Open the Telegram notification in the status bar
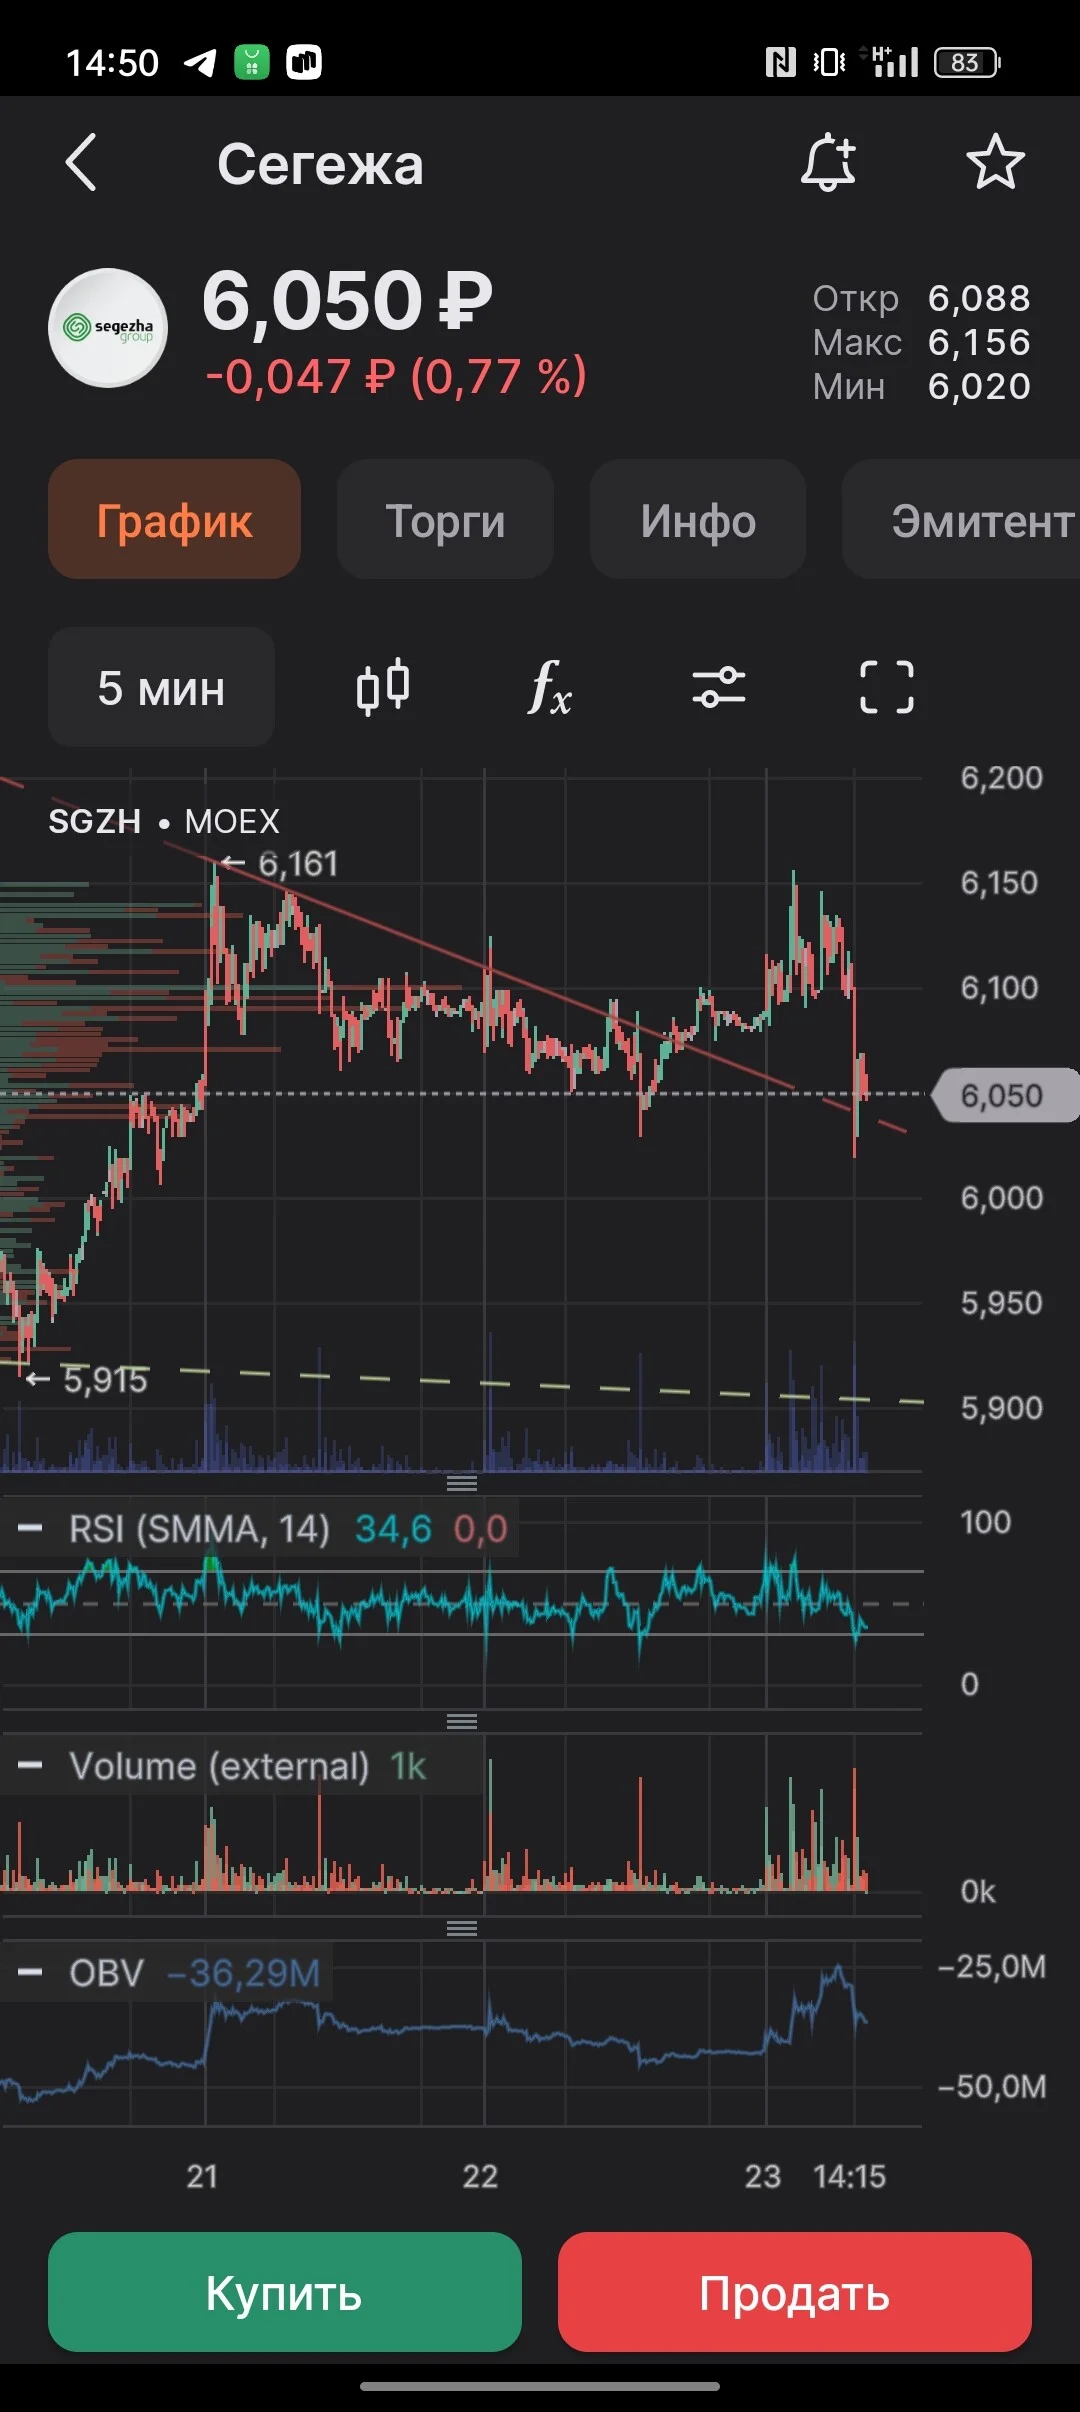 (200, 63)
